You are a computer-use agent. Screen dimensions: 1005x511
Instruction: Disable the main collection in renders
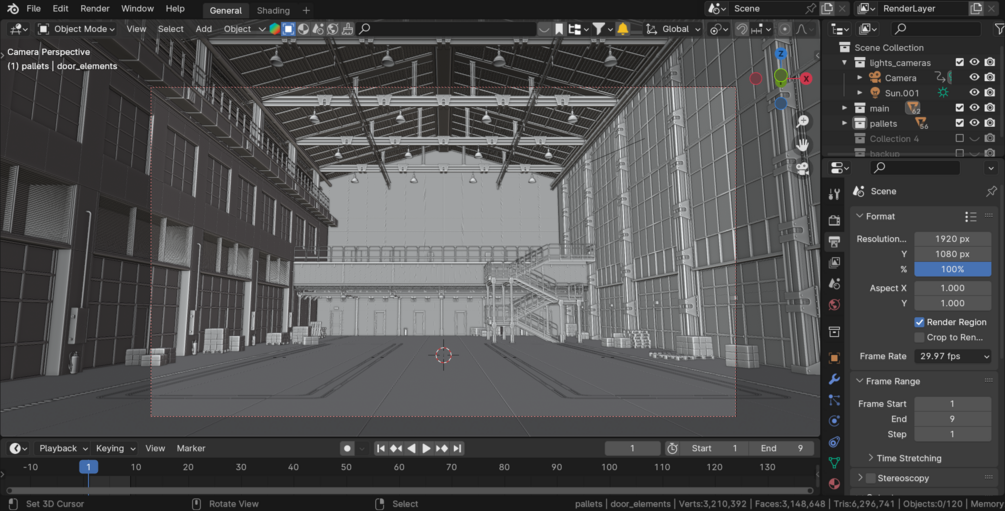tap(990, 108)
